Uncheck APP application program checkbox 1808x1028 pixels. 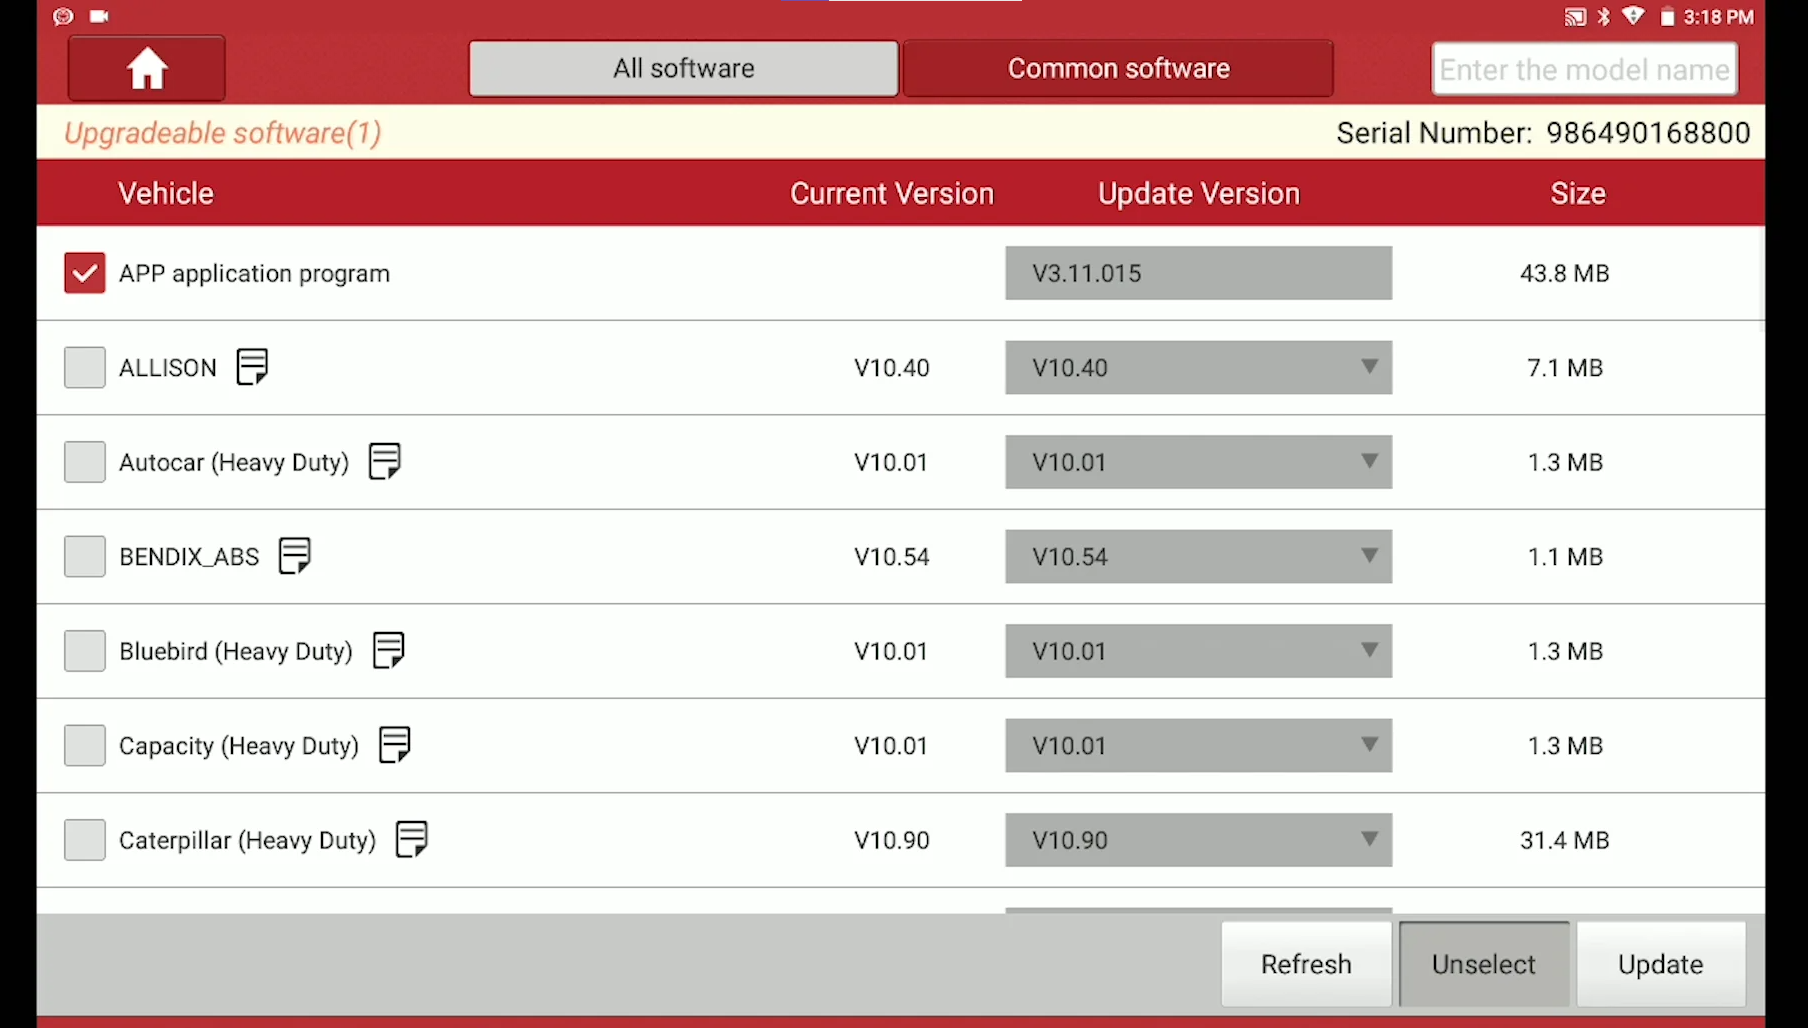coord(85,273)
